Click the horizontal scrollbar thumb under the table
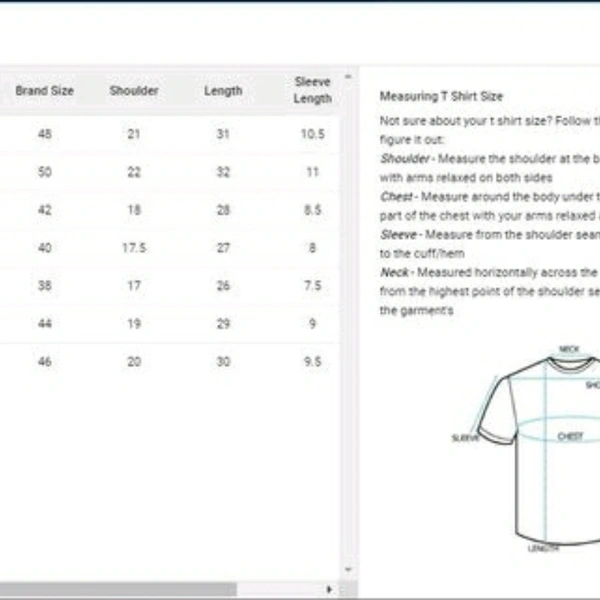This screenshot has width=600, height=600. [x=118, y=589]
